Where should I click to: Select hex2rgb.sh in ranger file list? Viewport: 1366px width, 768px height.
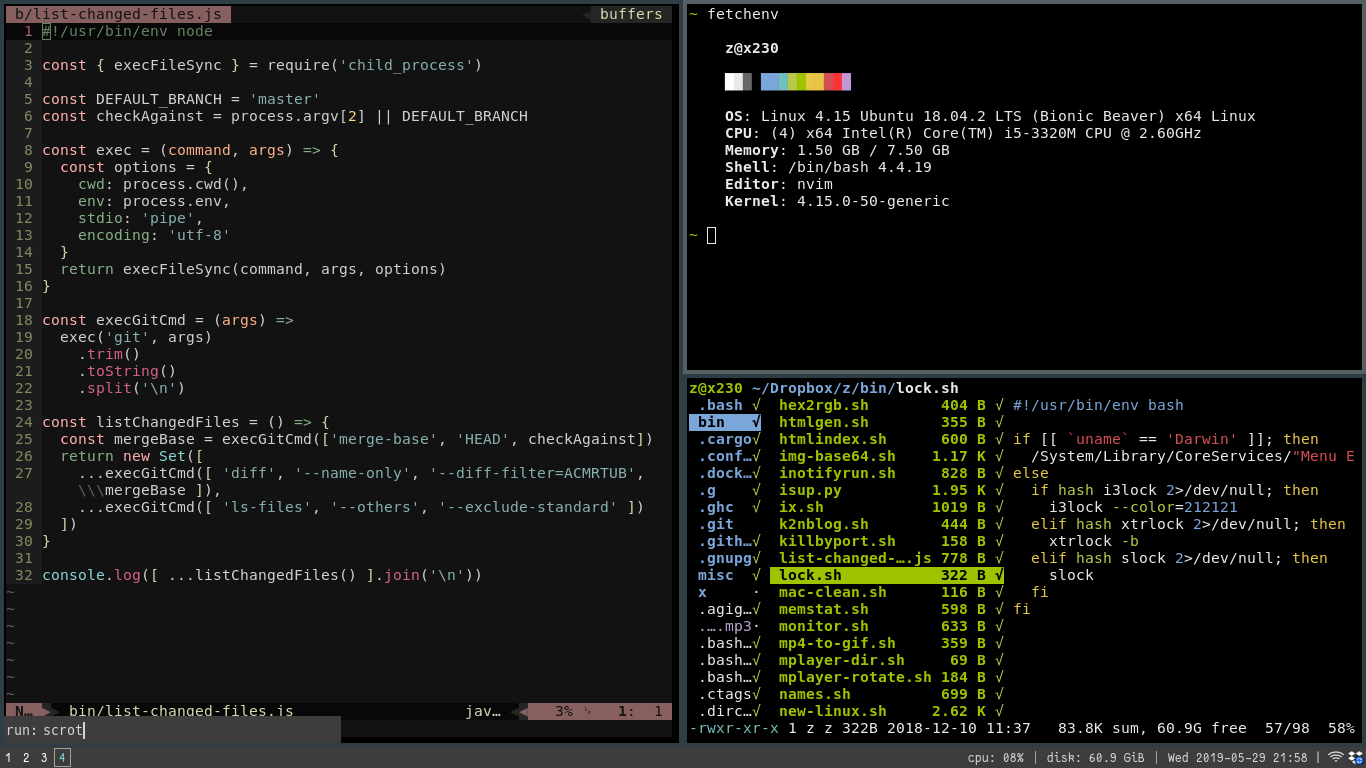coord(887,405)
